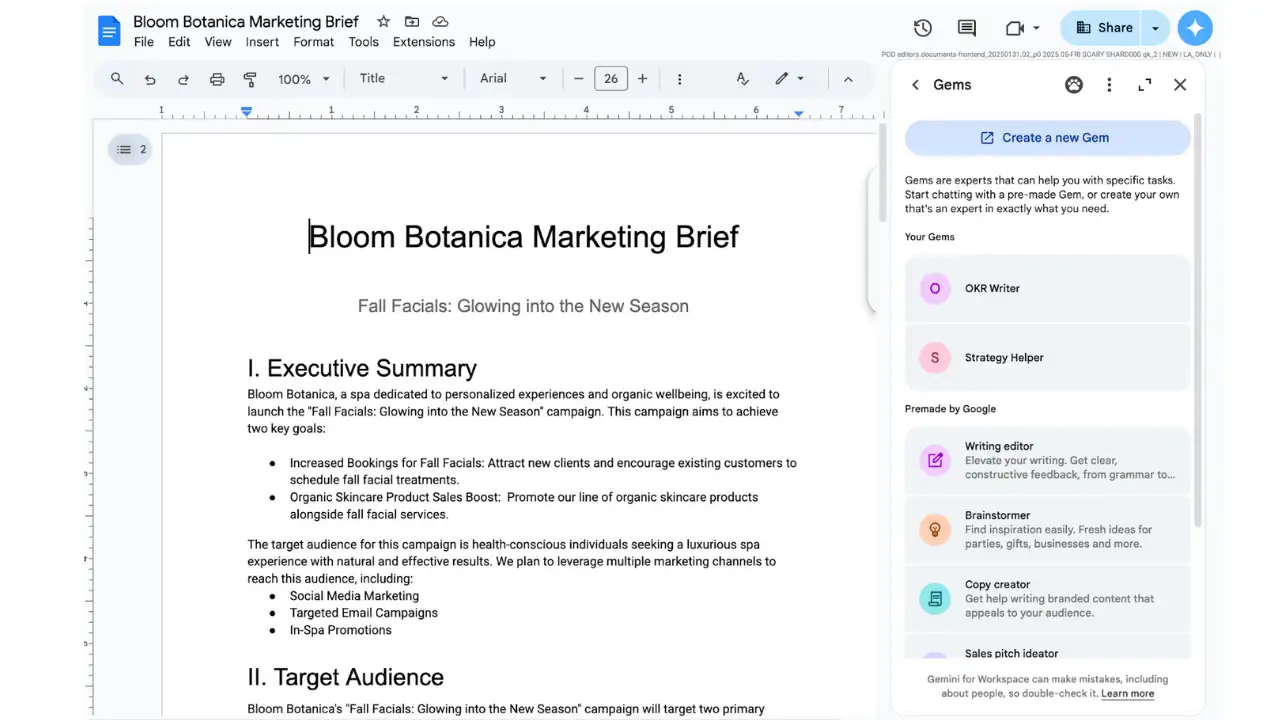Click the editing mode pencil icon

[x=781, y=79]
